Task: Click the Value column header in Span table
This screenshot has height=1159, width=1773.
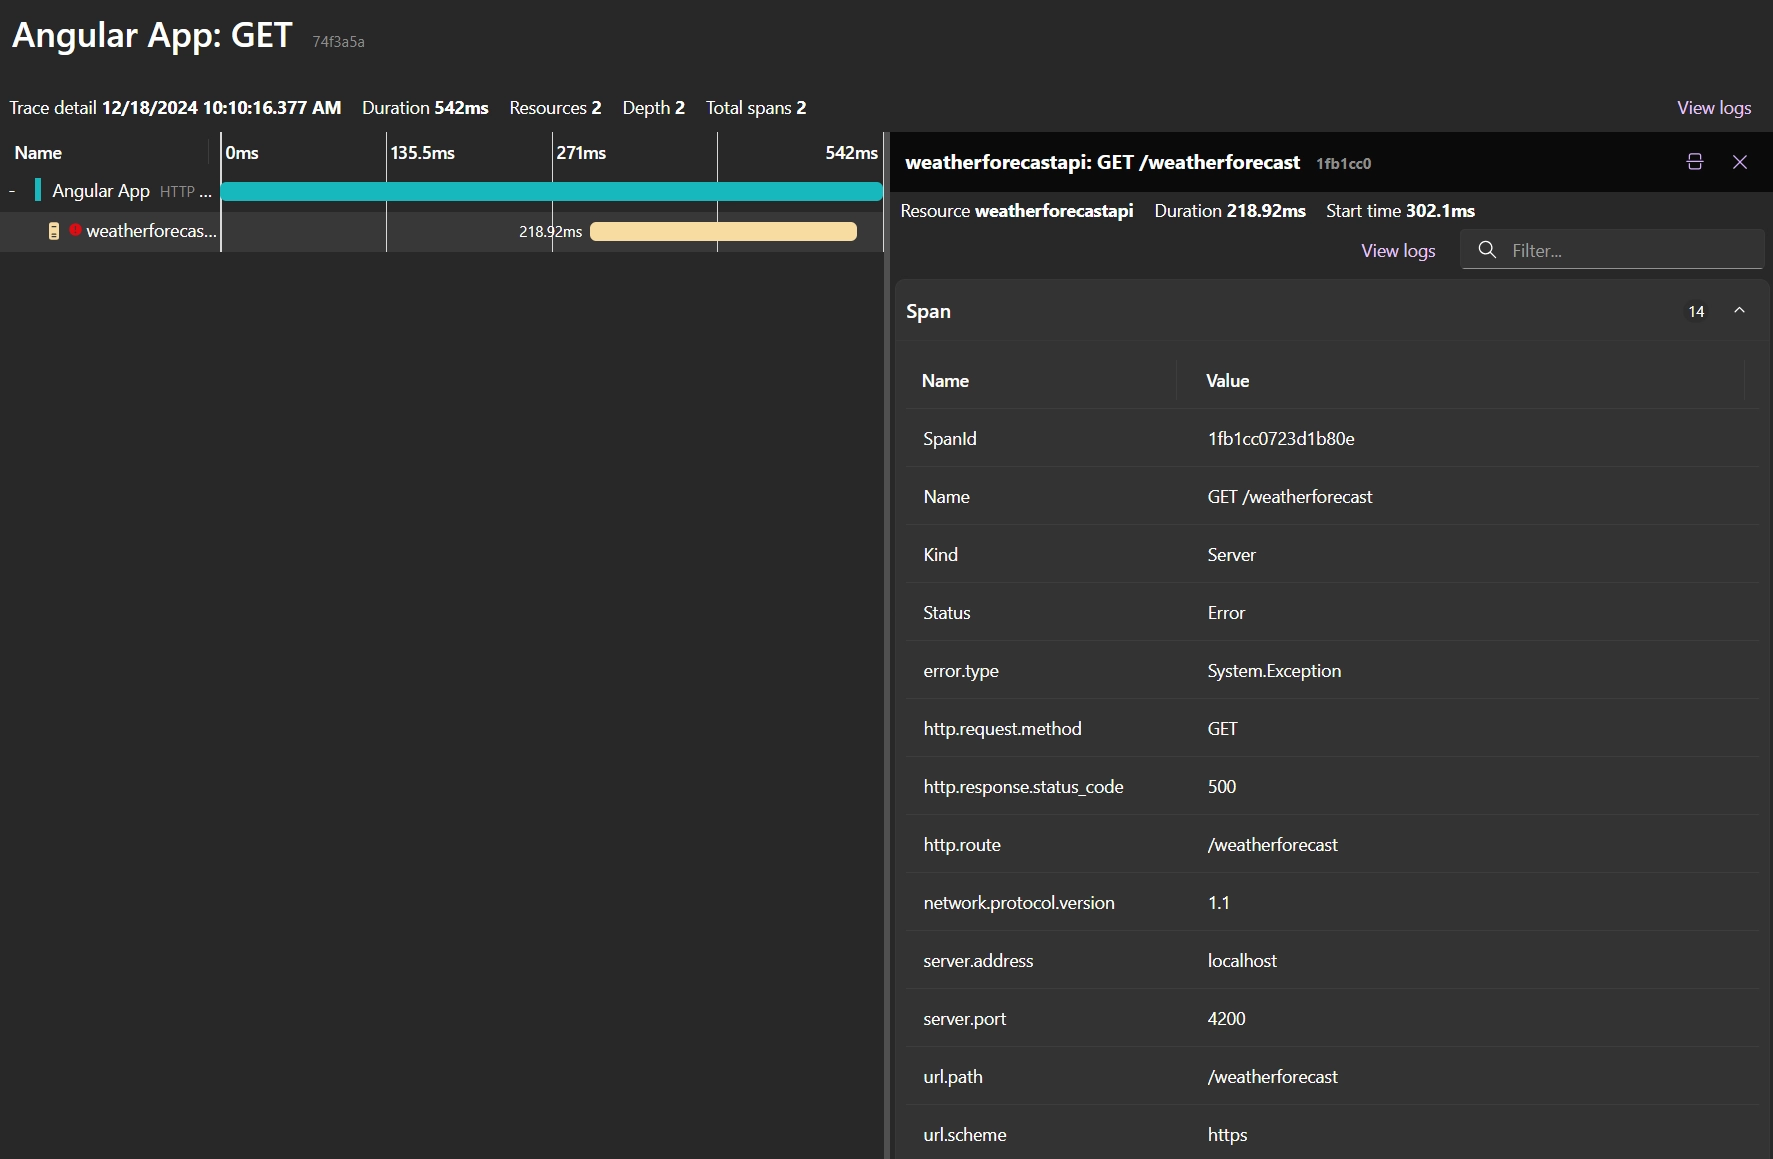Action: click(x=1227, y=381)
